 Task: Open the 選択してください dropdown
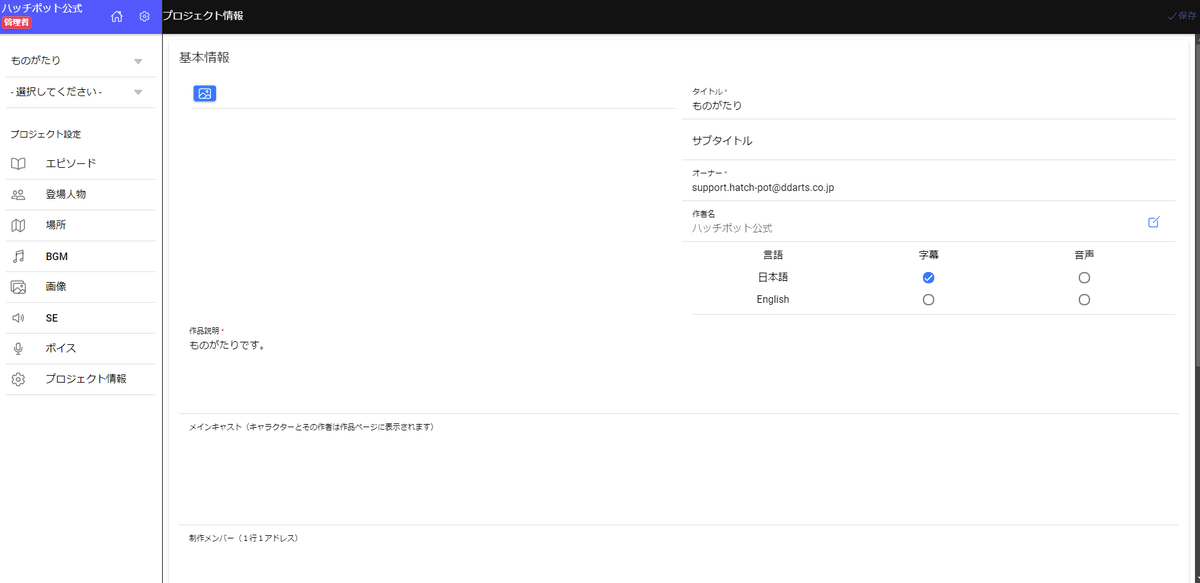[x=81, y=92]
